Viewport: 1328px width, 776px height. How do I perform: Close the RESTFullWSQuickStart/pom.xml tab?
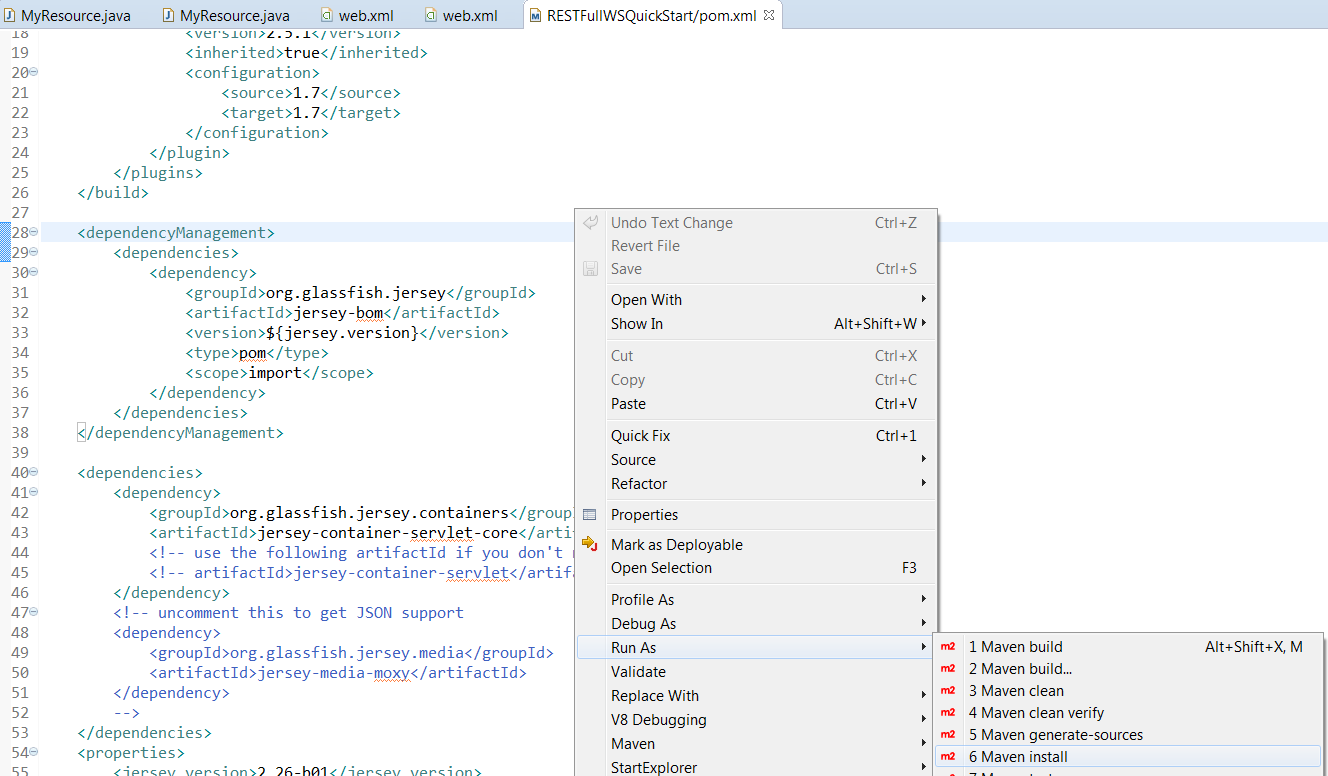point(769,16)
